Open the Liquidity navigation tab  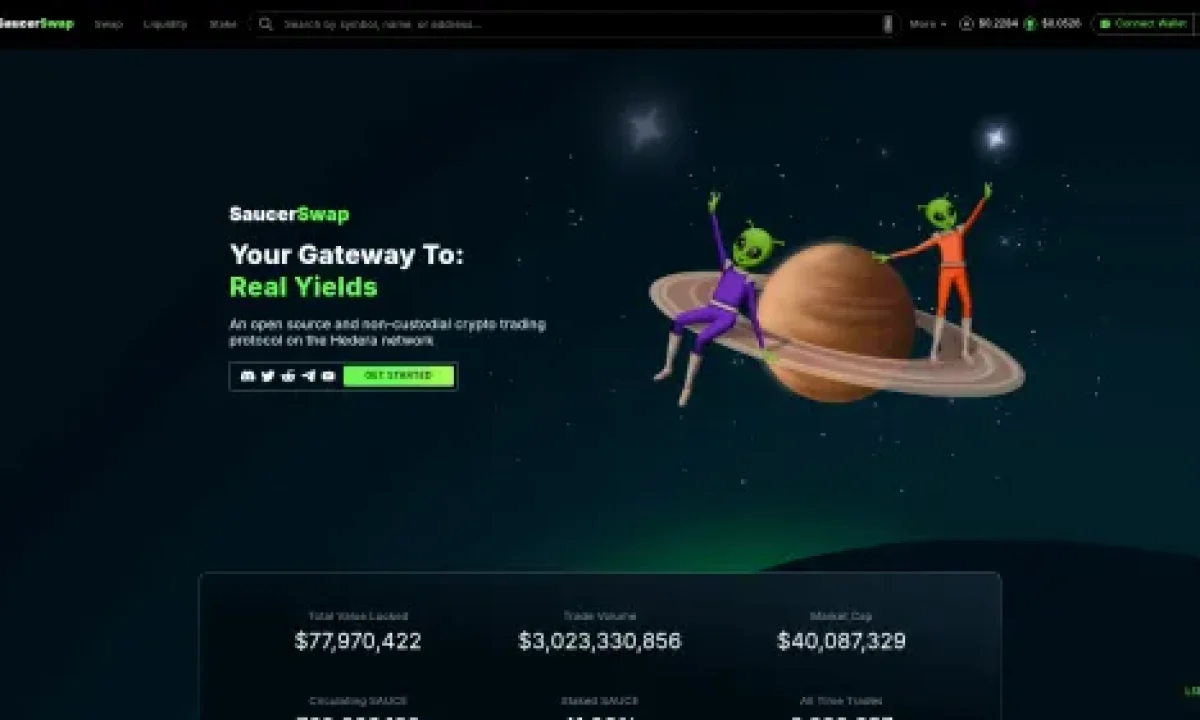[x=165, y=24]
